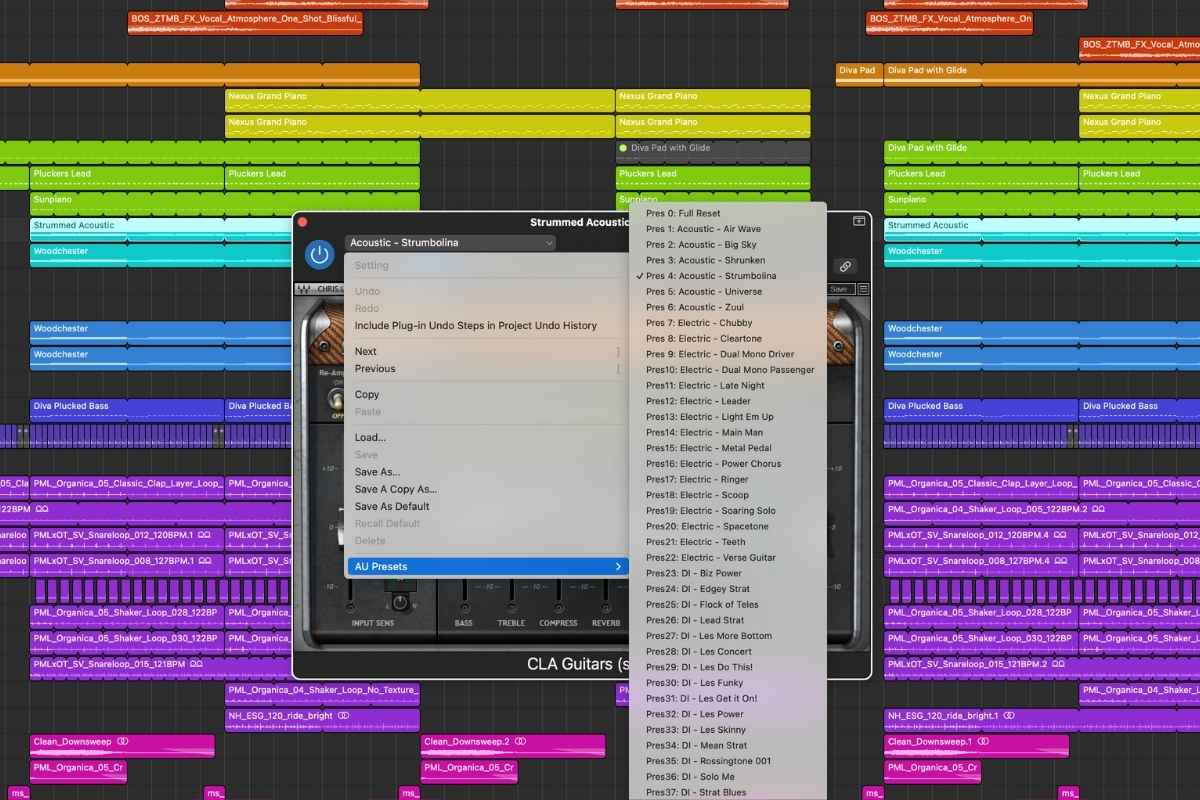
Task: Select Pres20: Electric - Spacetone
Action: click(x=727, y=527)
